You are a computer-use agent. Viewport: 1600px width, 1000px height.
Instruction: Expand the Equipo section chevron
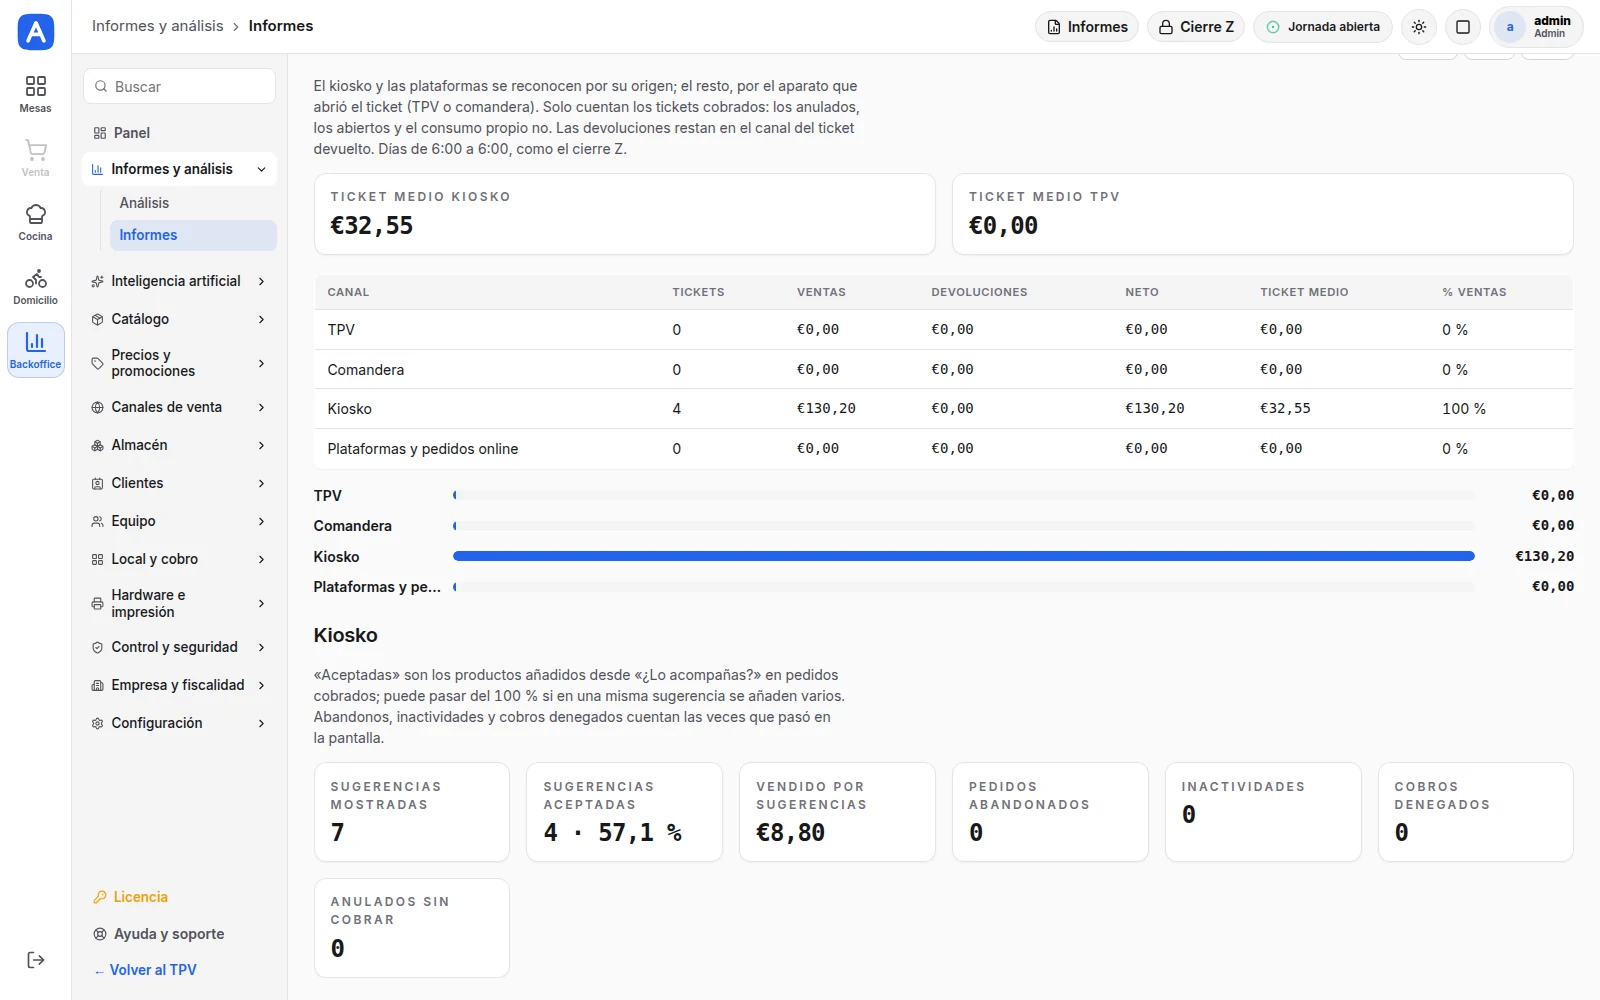coord(261,521)
